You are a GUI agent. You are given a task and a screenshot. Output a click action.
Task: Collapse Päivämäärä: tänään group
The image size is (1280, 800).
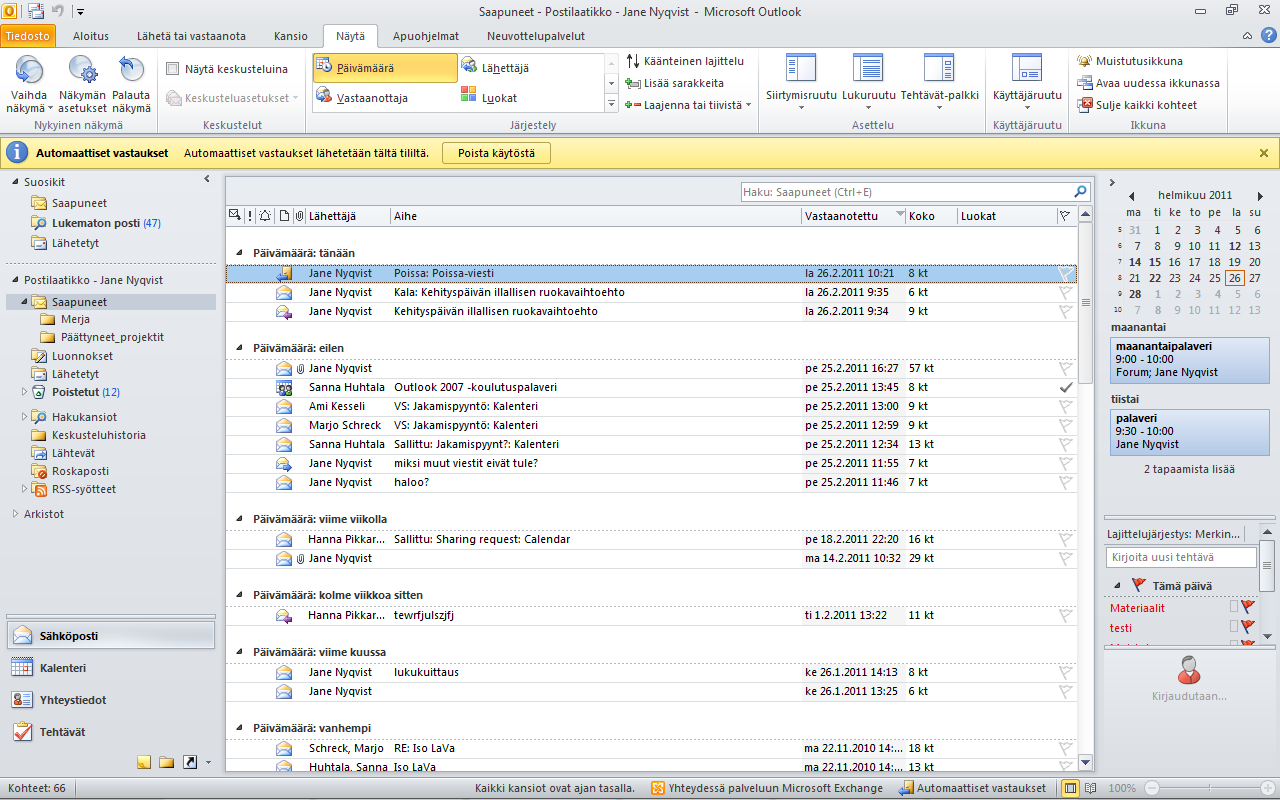point(240,254)
